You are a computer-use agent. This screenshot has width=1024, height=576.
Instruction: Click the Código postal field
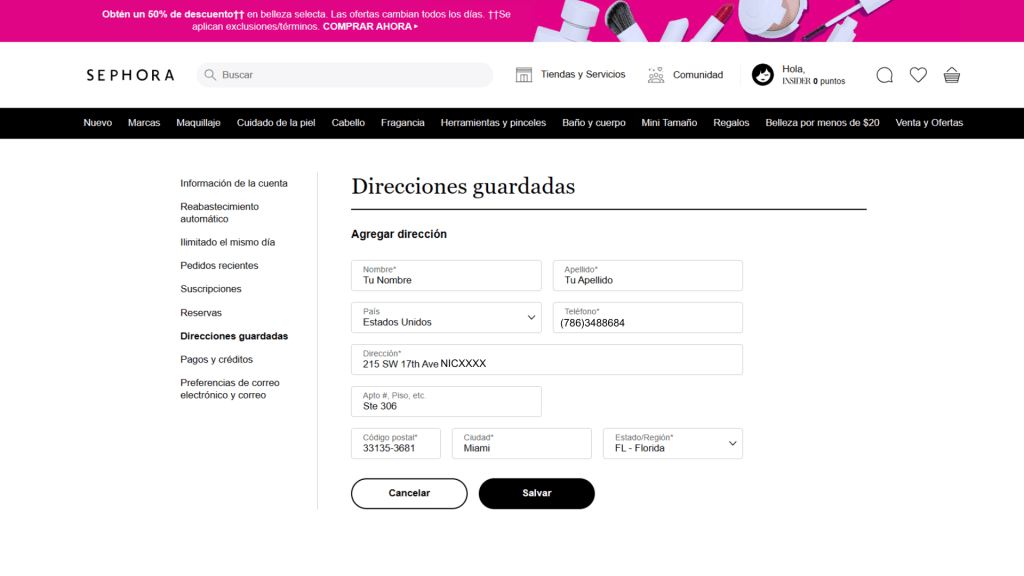pyautogui.click(x=396, y=443)
